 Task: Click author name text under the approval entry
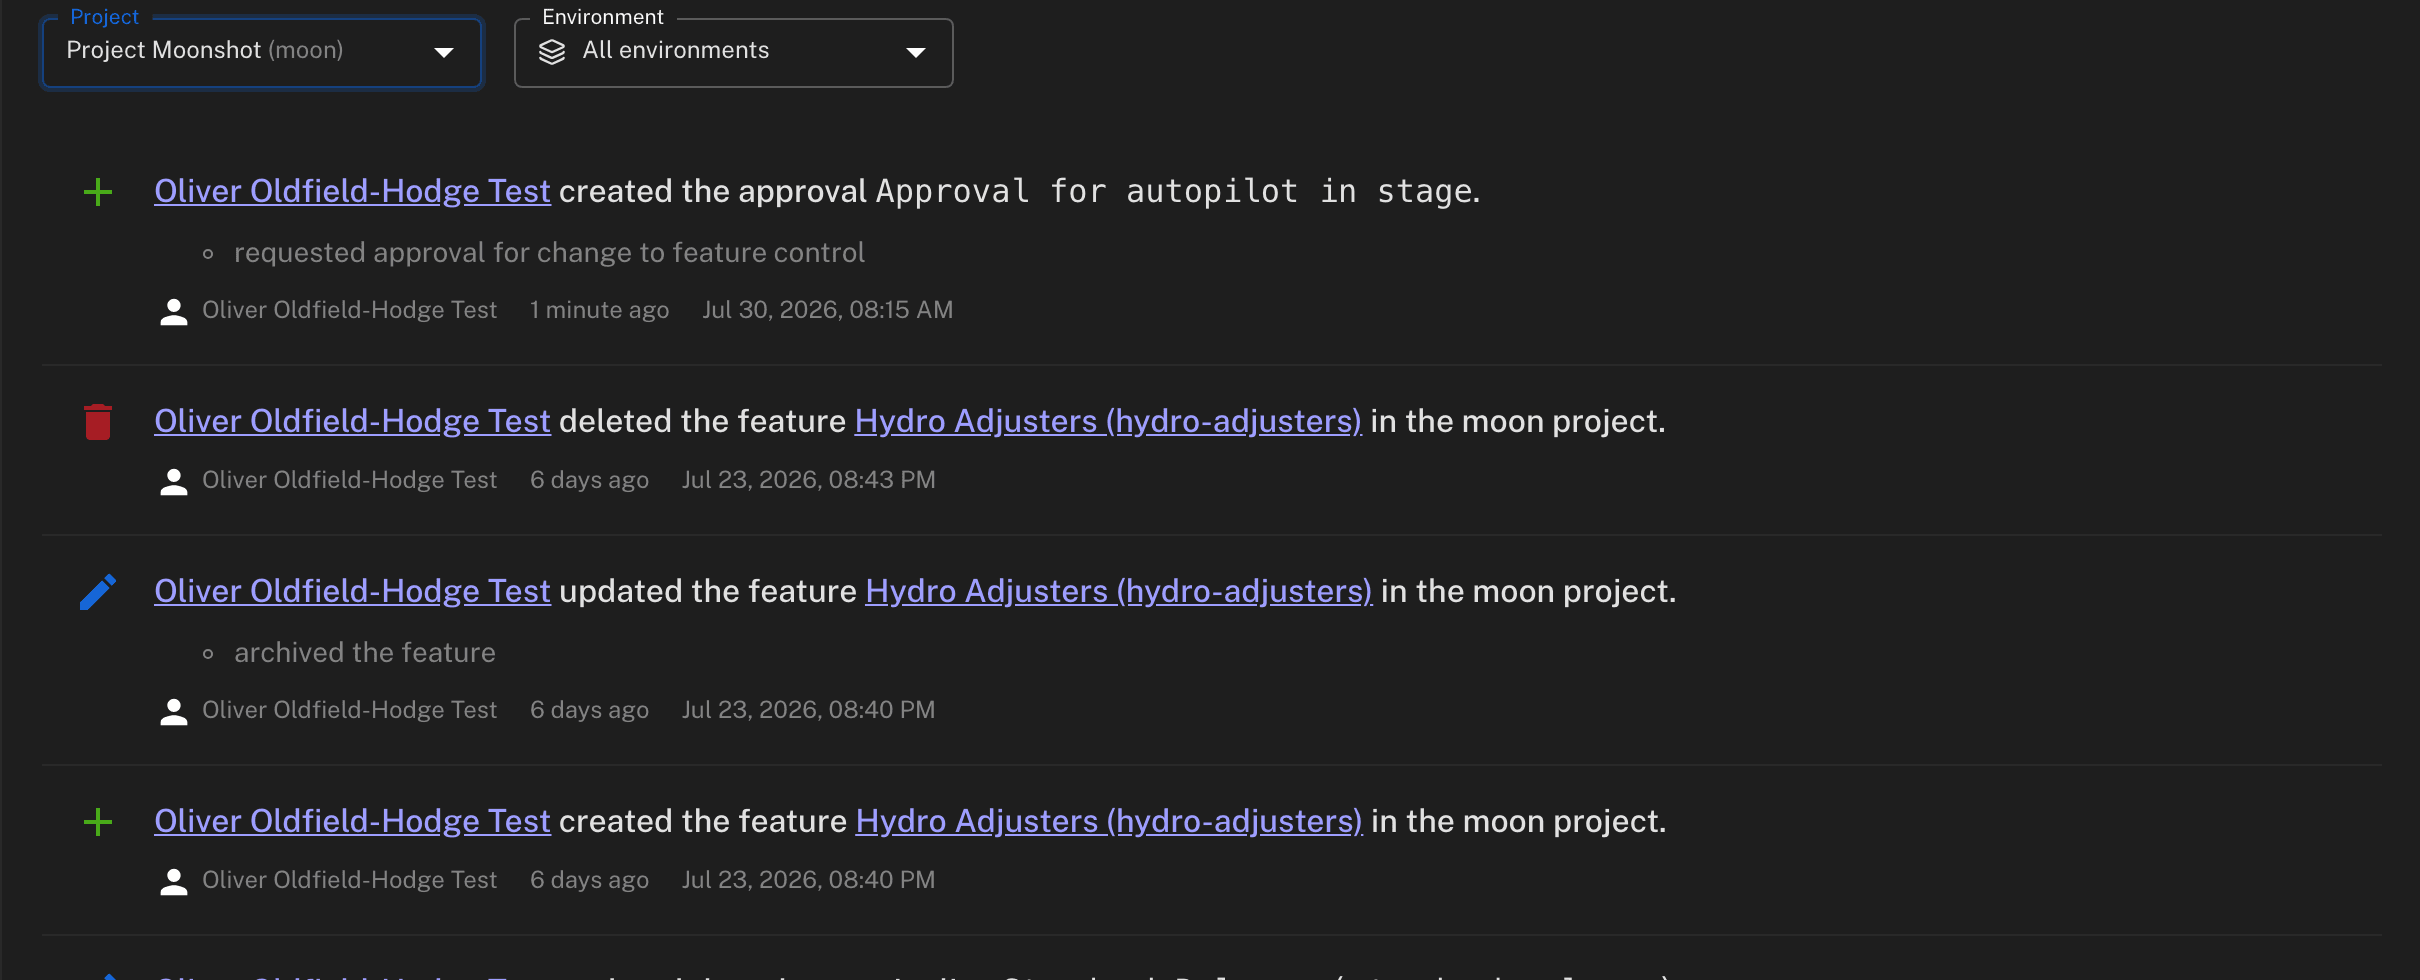point(349,310)
